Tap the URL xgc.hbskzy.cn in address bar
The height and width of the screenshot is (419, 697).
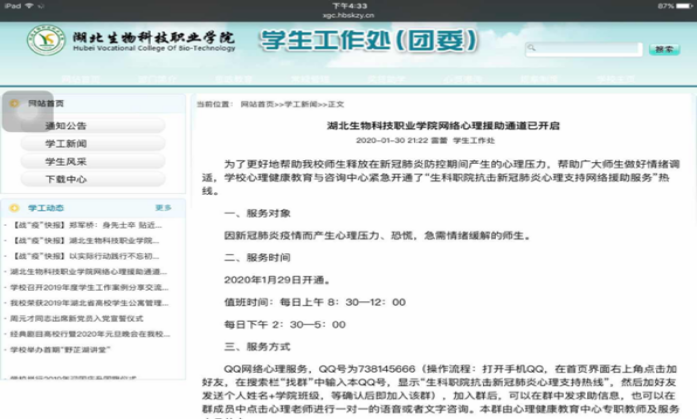click(348, 15)
